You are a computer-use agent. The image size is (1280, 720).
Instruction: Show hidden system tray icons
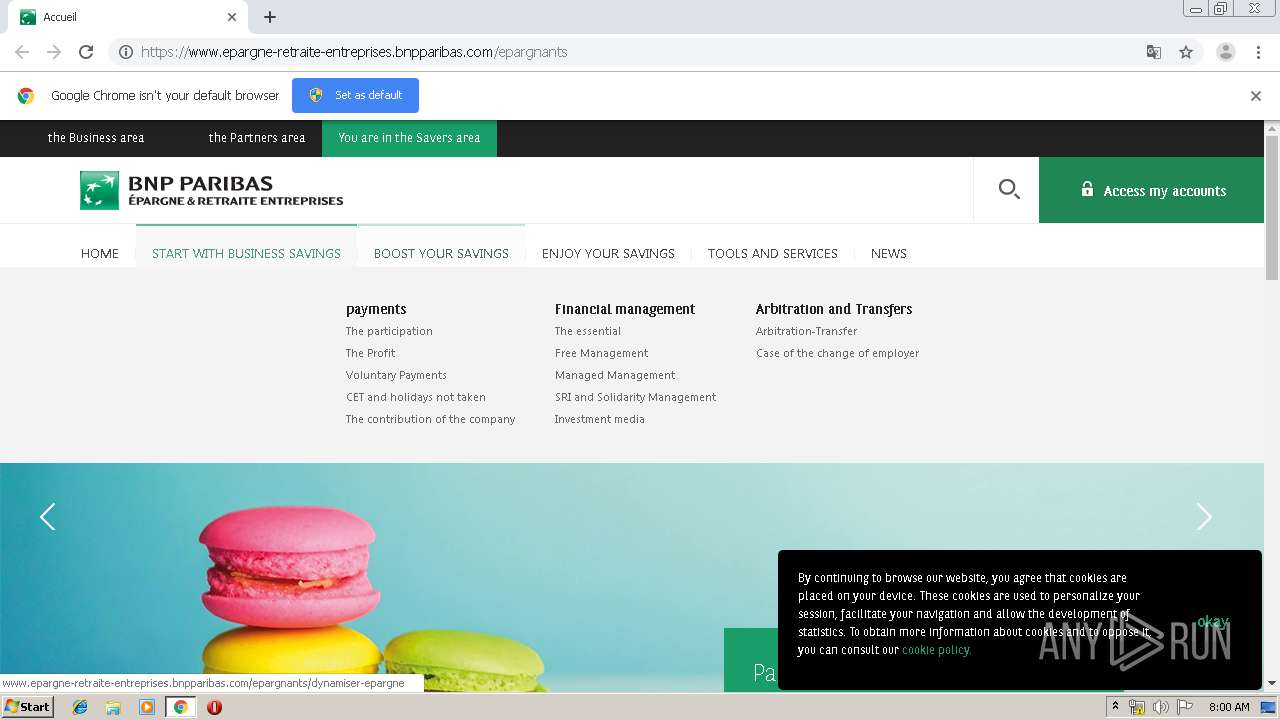[x=1115, y=707]
